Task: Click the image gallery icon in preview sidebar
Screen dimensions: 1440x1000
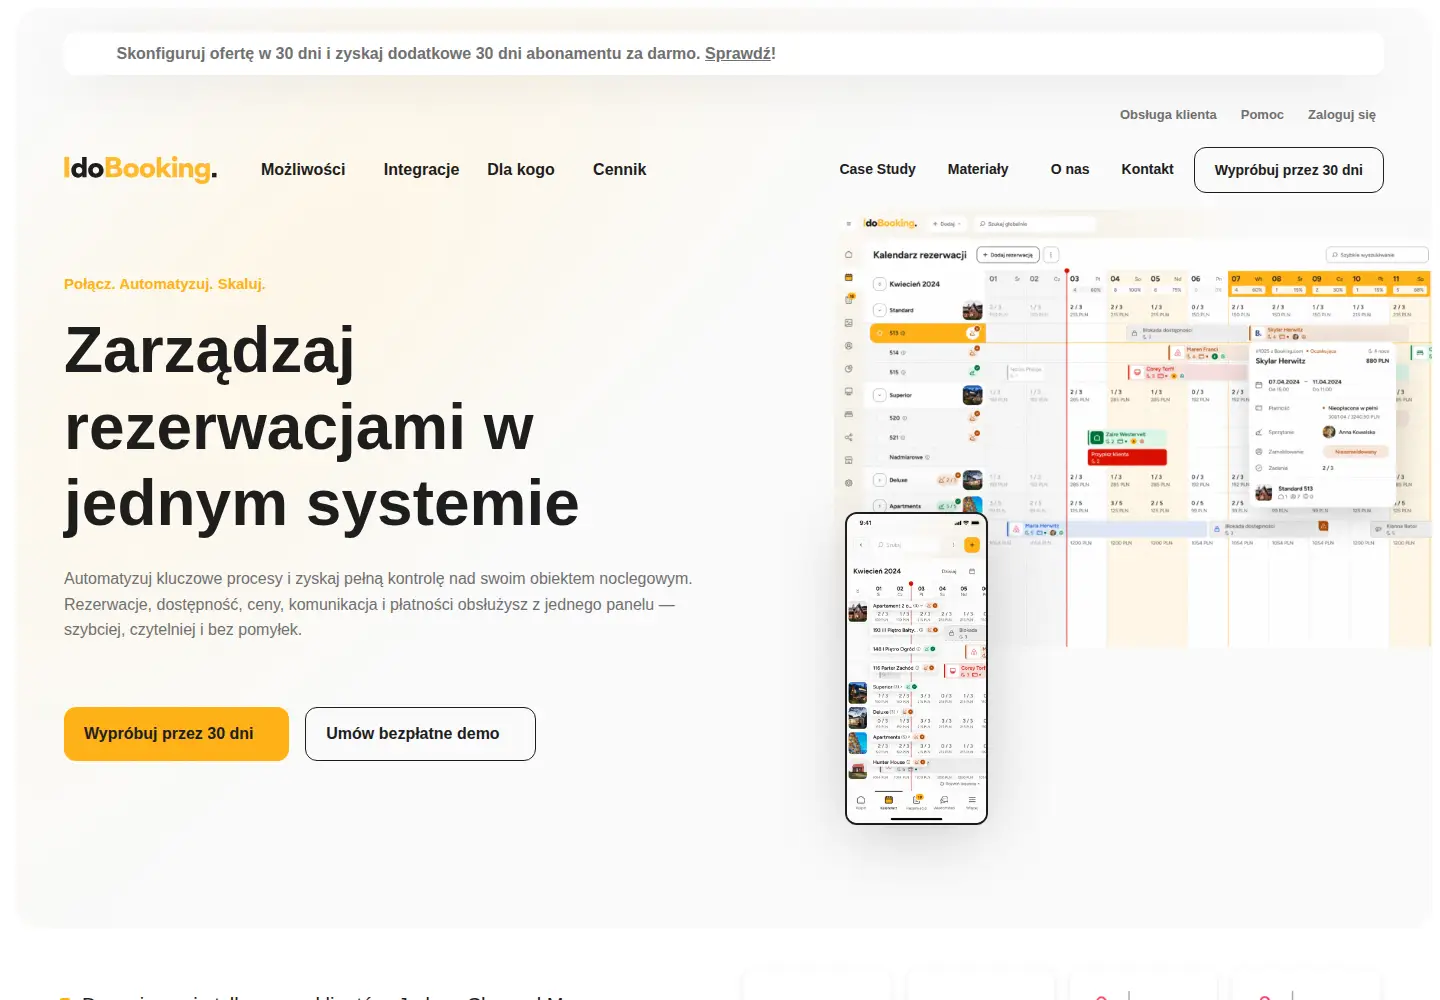Action: (x=848, y=323)
